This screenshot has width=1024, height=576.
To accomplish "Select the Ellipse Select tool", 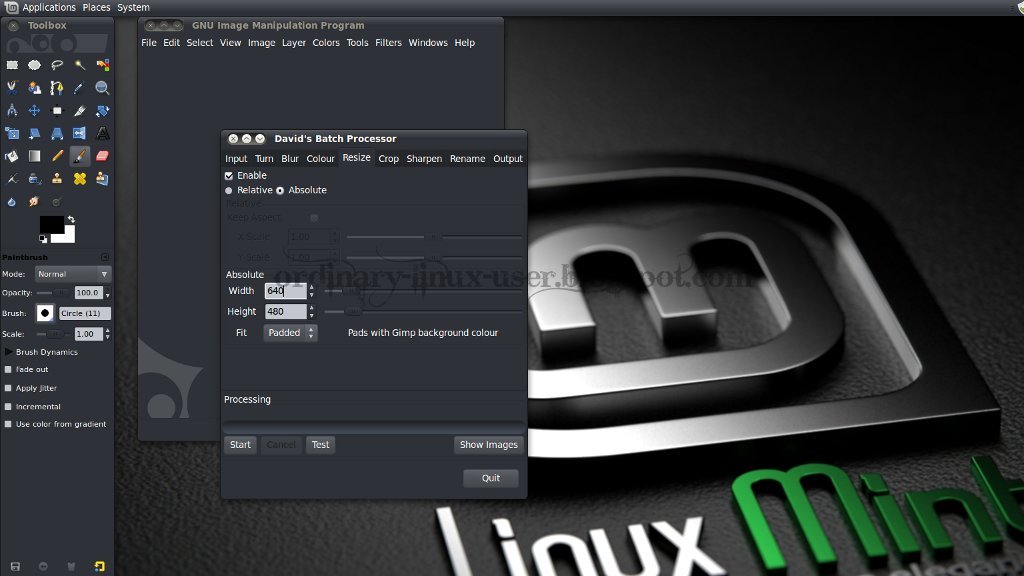I will [x=35, y=65].
